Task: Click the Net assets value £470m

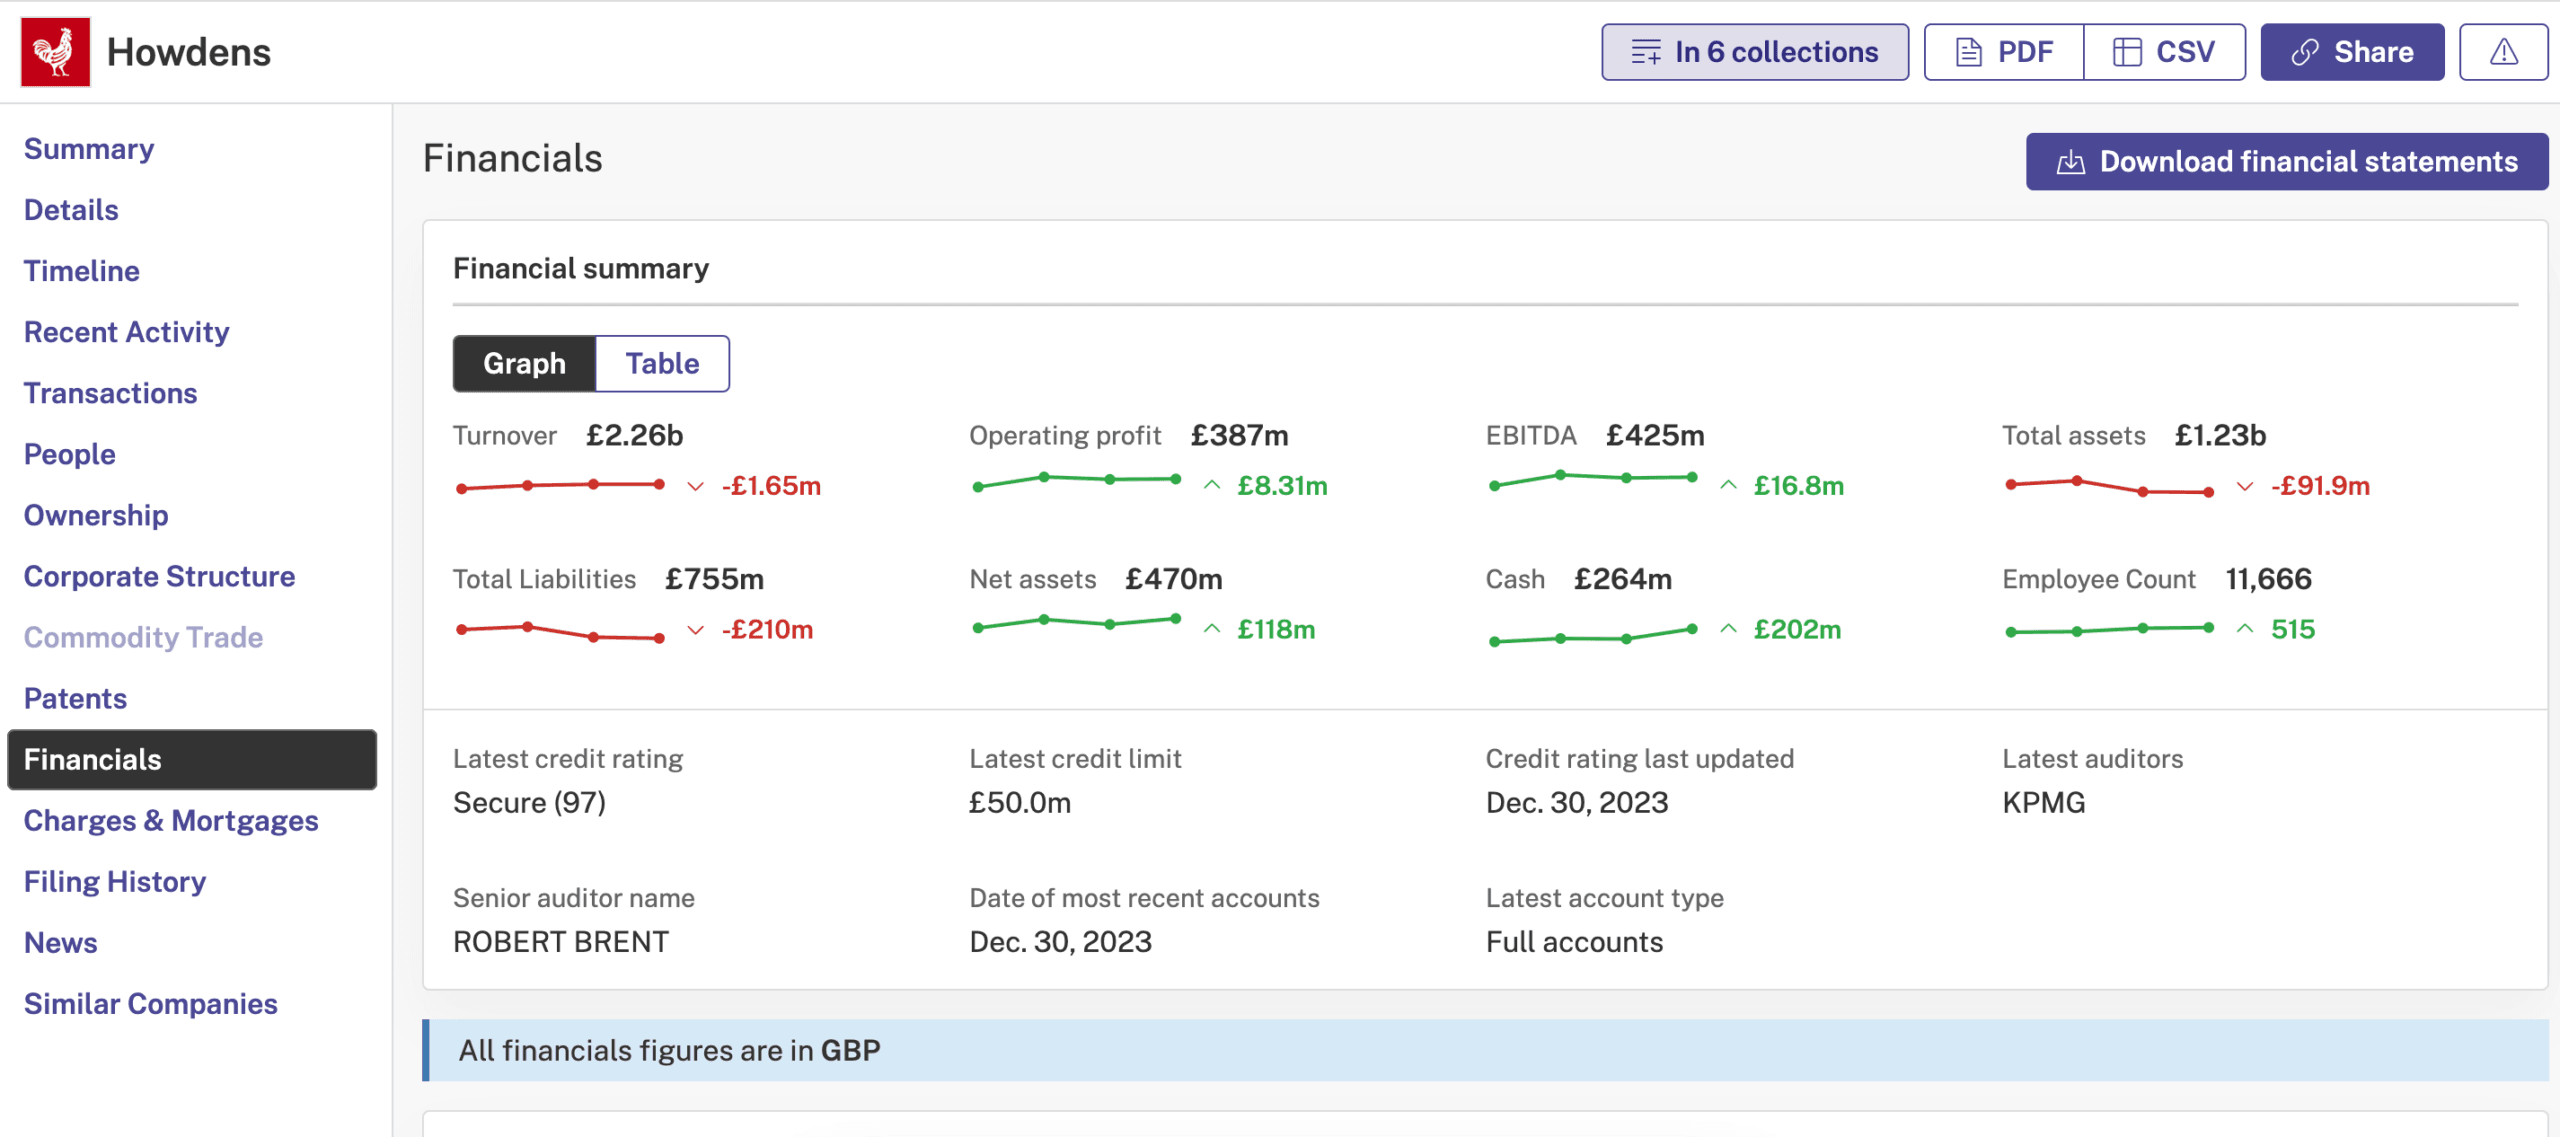Action: pyautogui.click(x=1174, y=579)
